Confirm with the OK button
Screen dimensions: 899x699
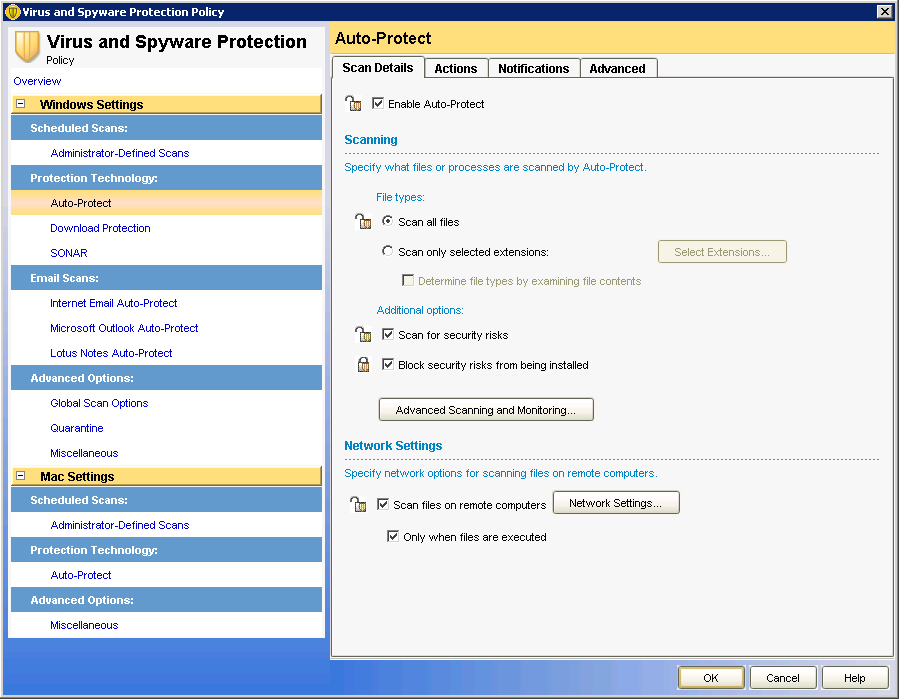coord(711,678)
